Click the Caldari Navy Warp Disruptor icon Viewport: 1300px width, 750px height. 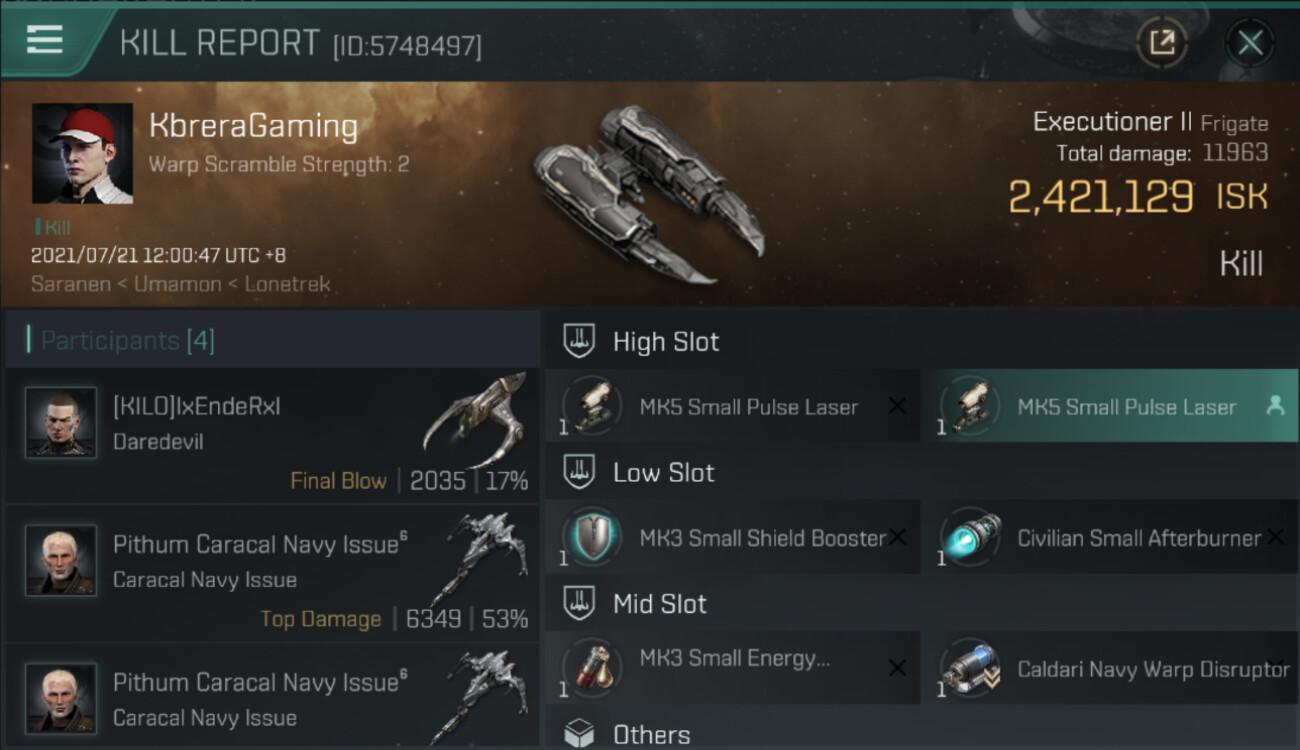970,668
